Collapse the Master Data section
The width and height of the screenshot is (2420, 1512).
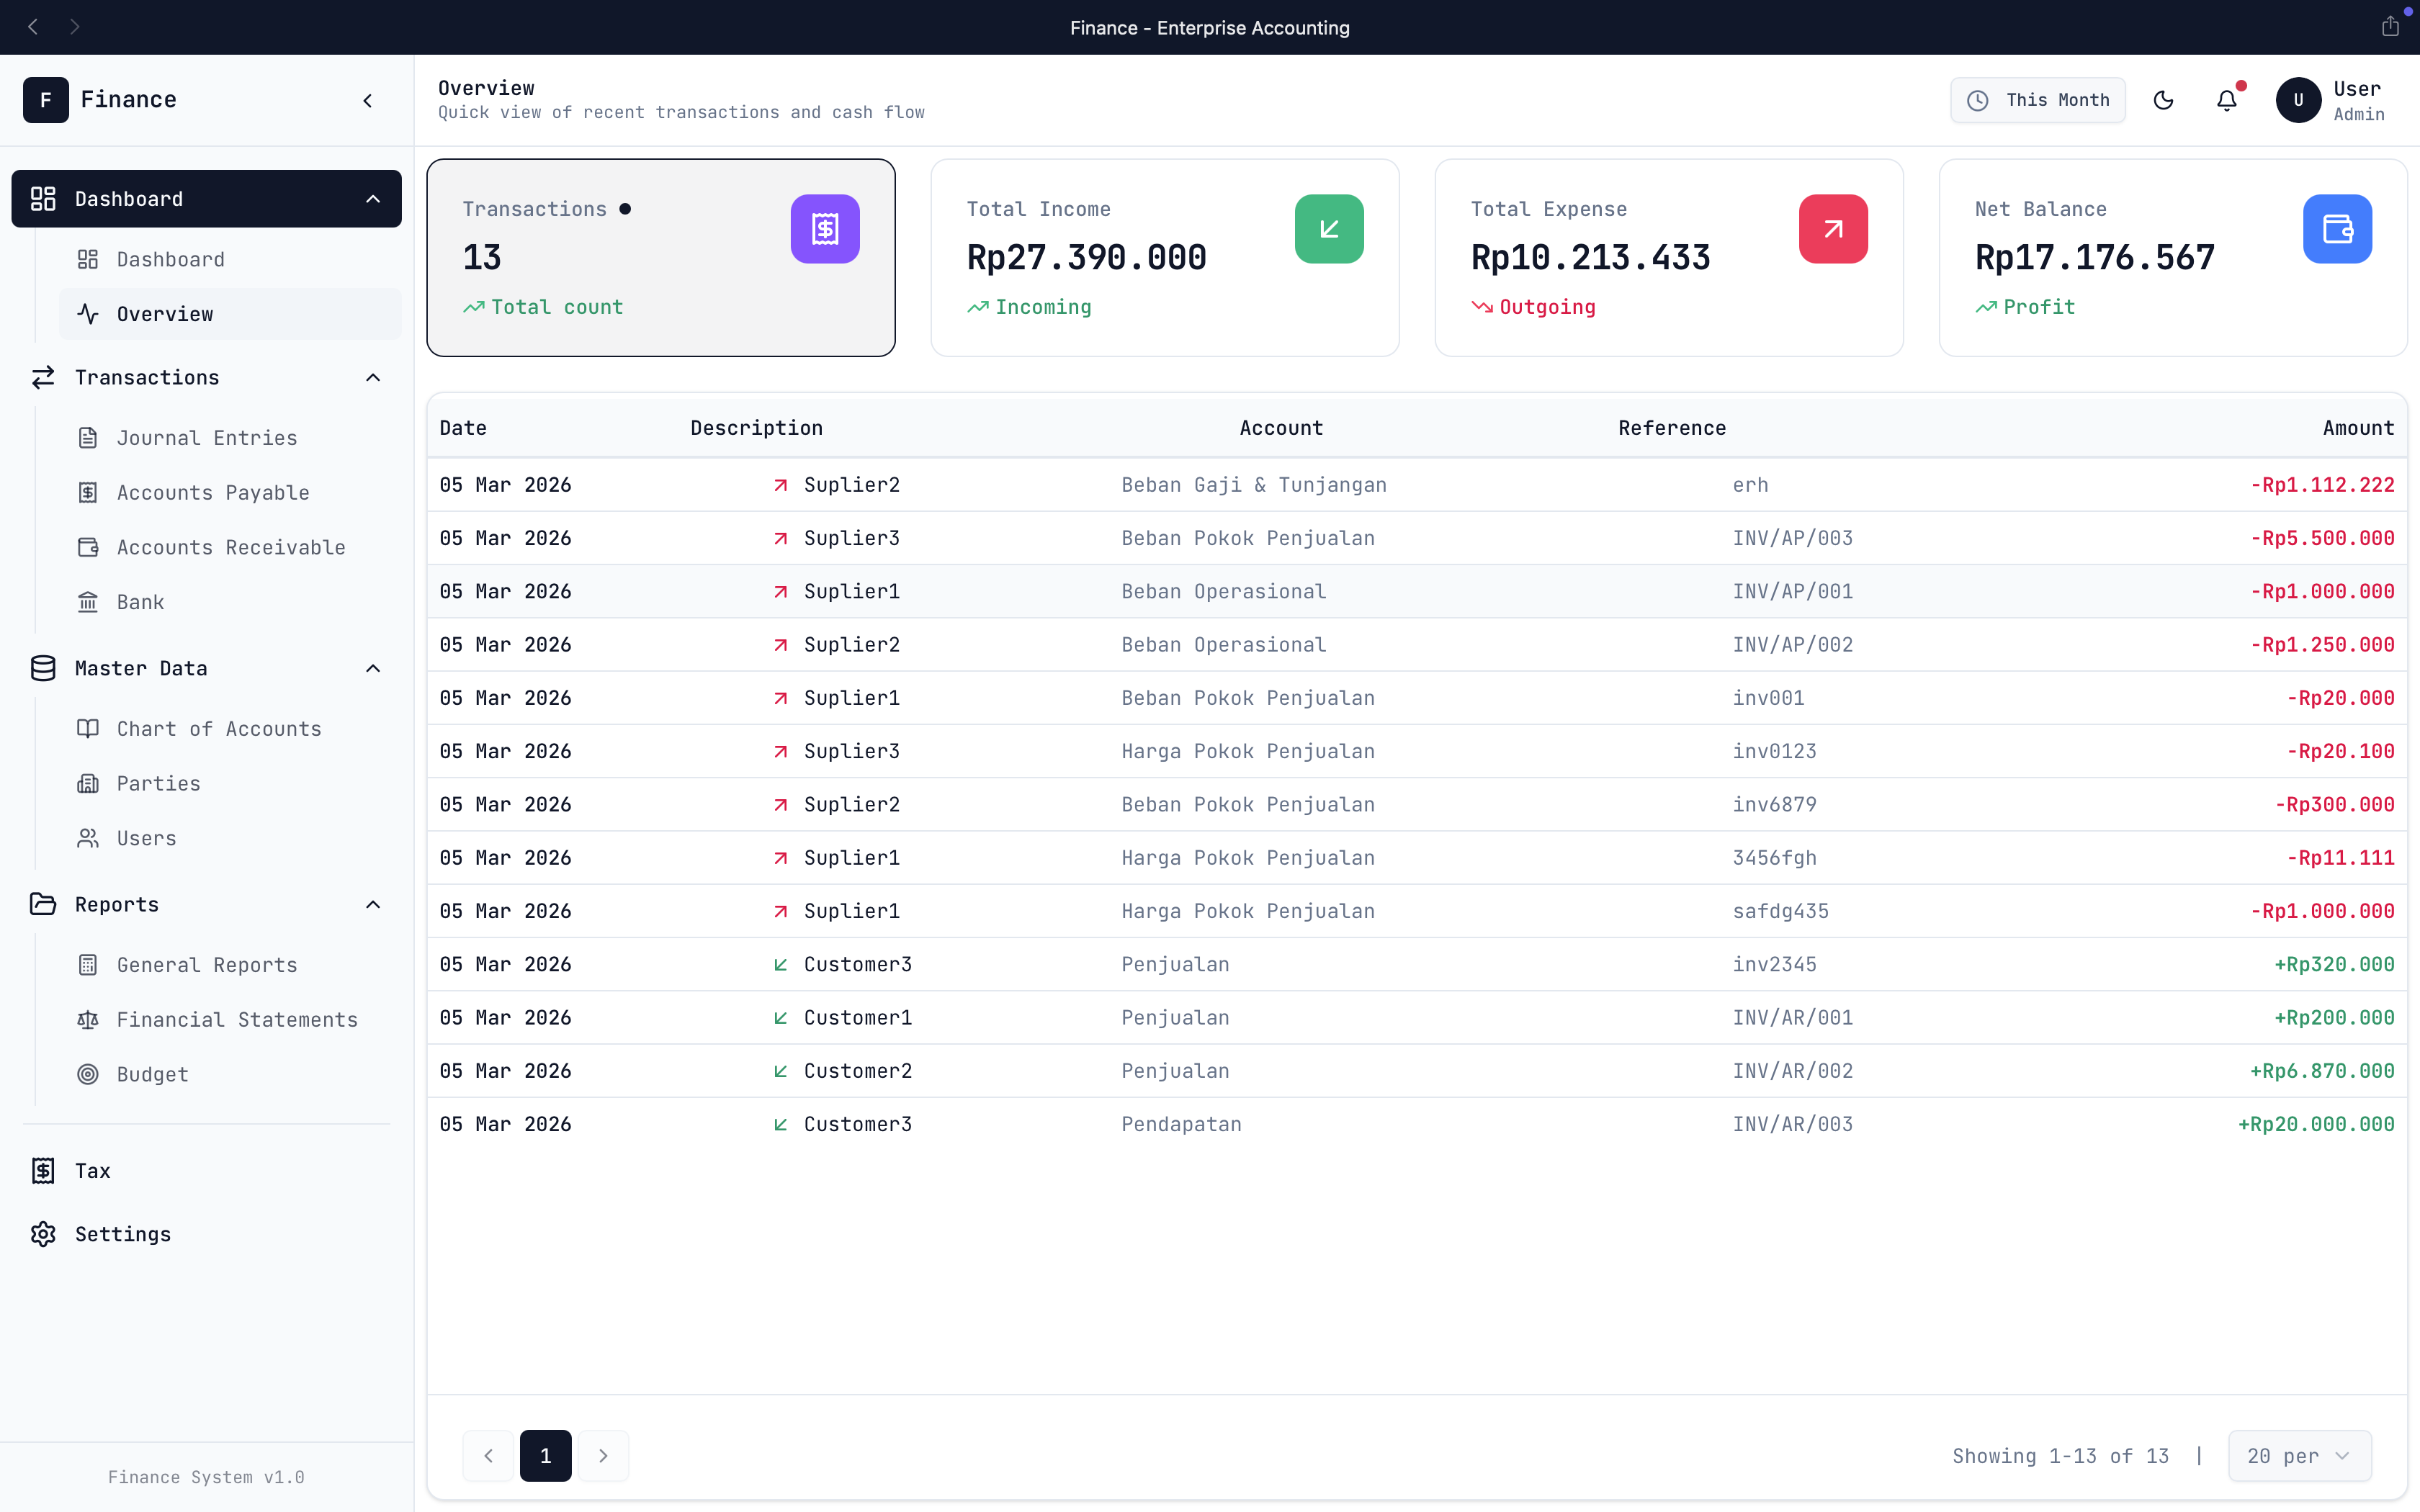pos(373,668)
